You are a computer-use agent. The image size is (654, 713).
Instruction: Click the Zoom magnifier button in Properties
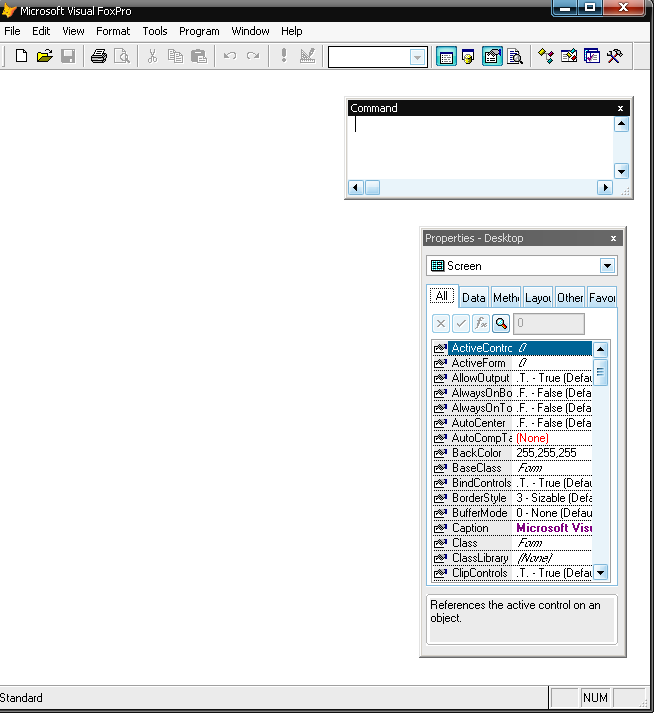tap(501, 323)
